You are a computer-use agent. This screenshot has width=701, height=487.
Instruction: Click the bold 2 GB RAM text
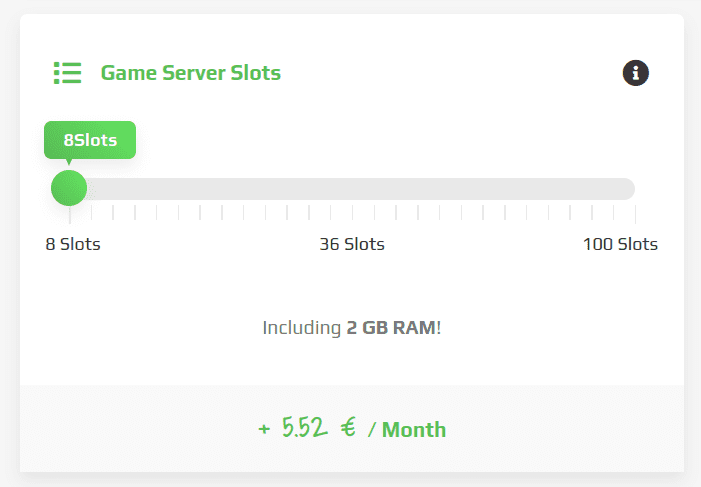pos(391,327)
